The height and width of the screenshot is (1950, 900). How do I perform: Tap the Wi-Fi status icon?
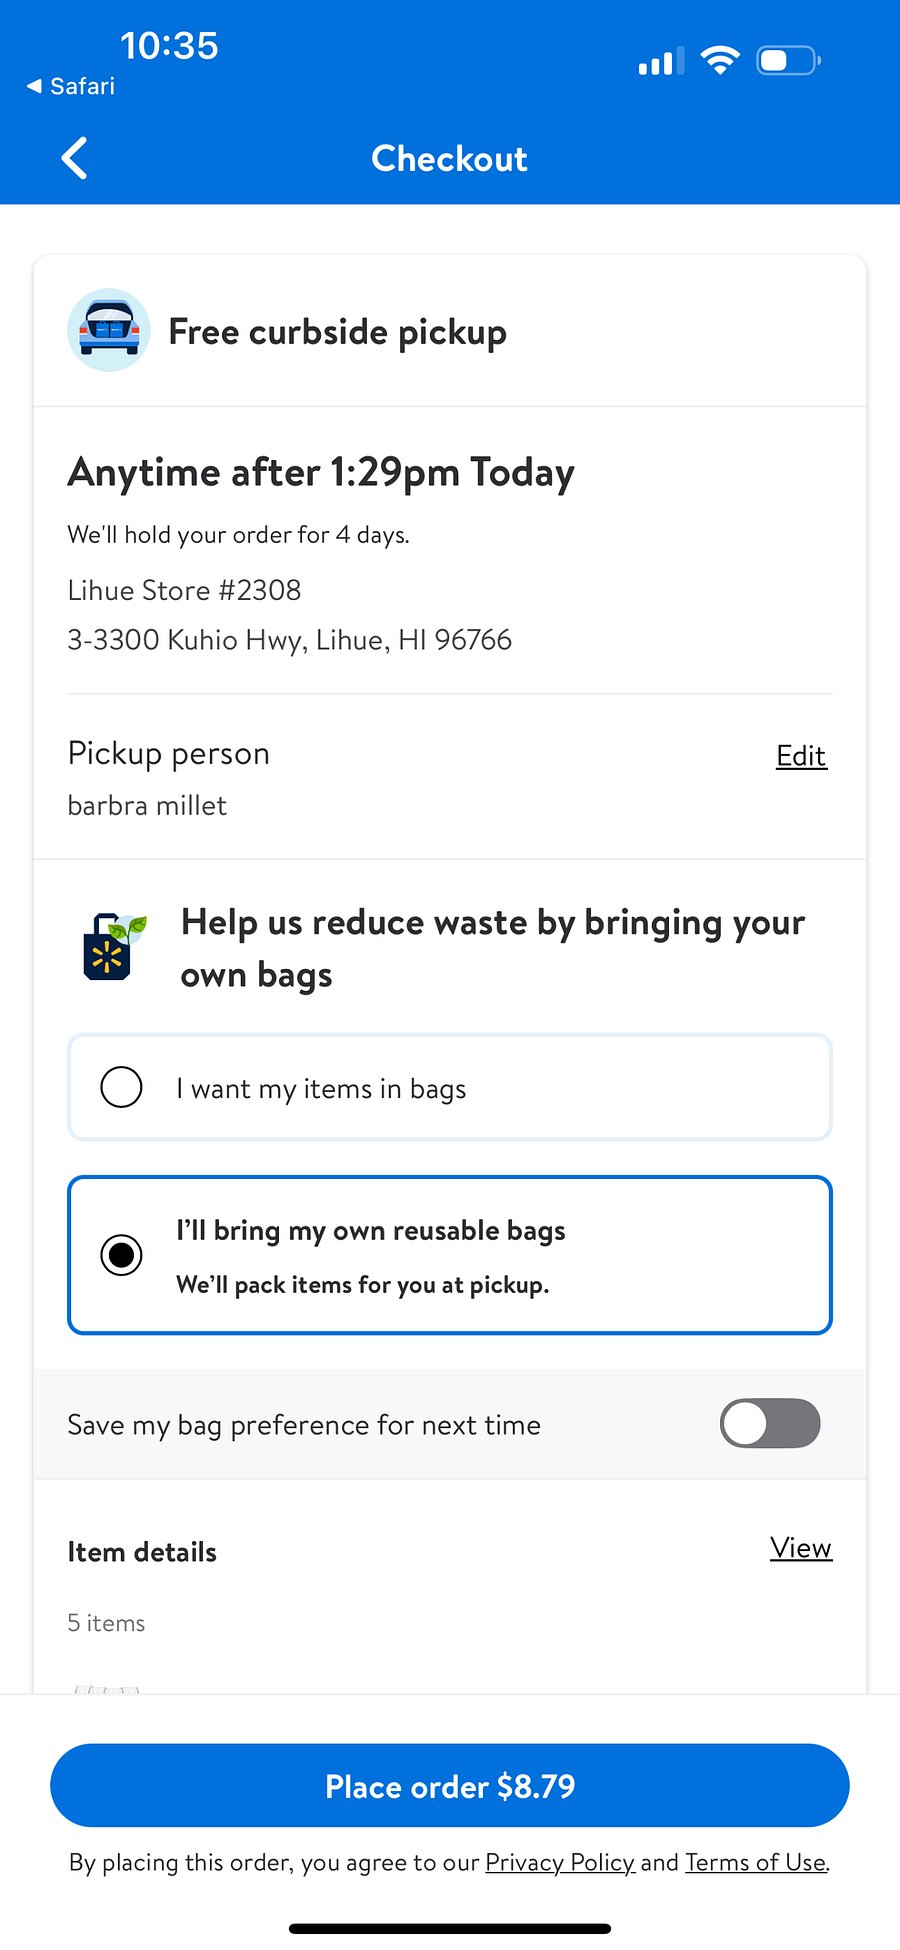click(720, 60)
